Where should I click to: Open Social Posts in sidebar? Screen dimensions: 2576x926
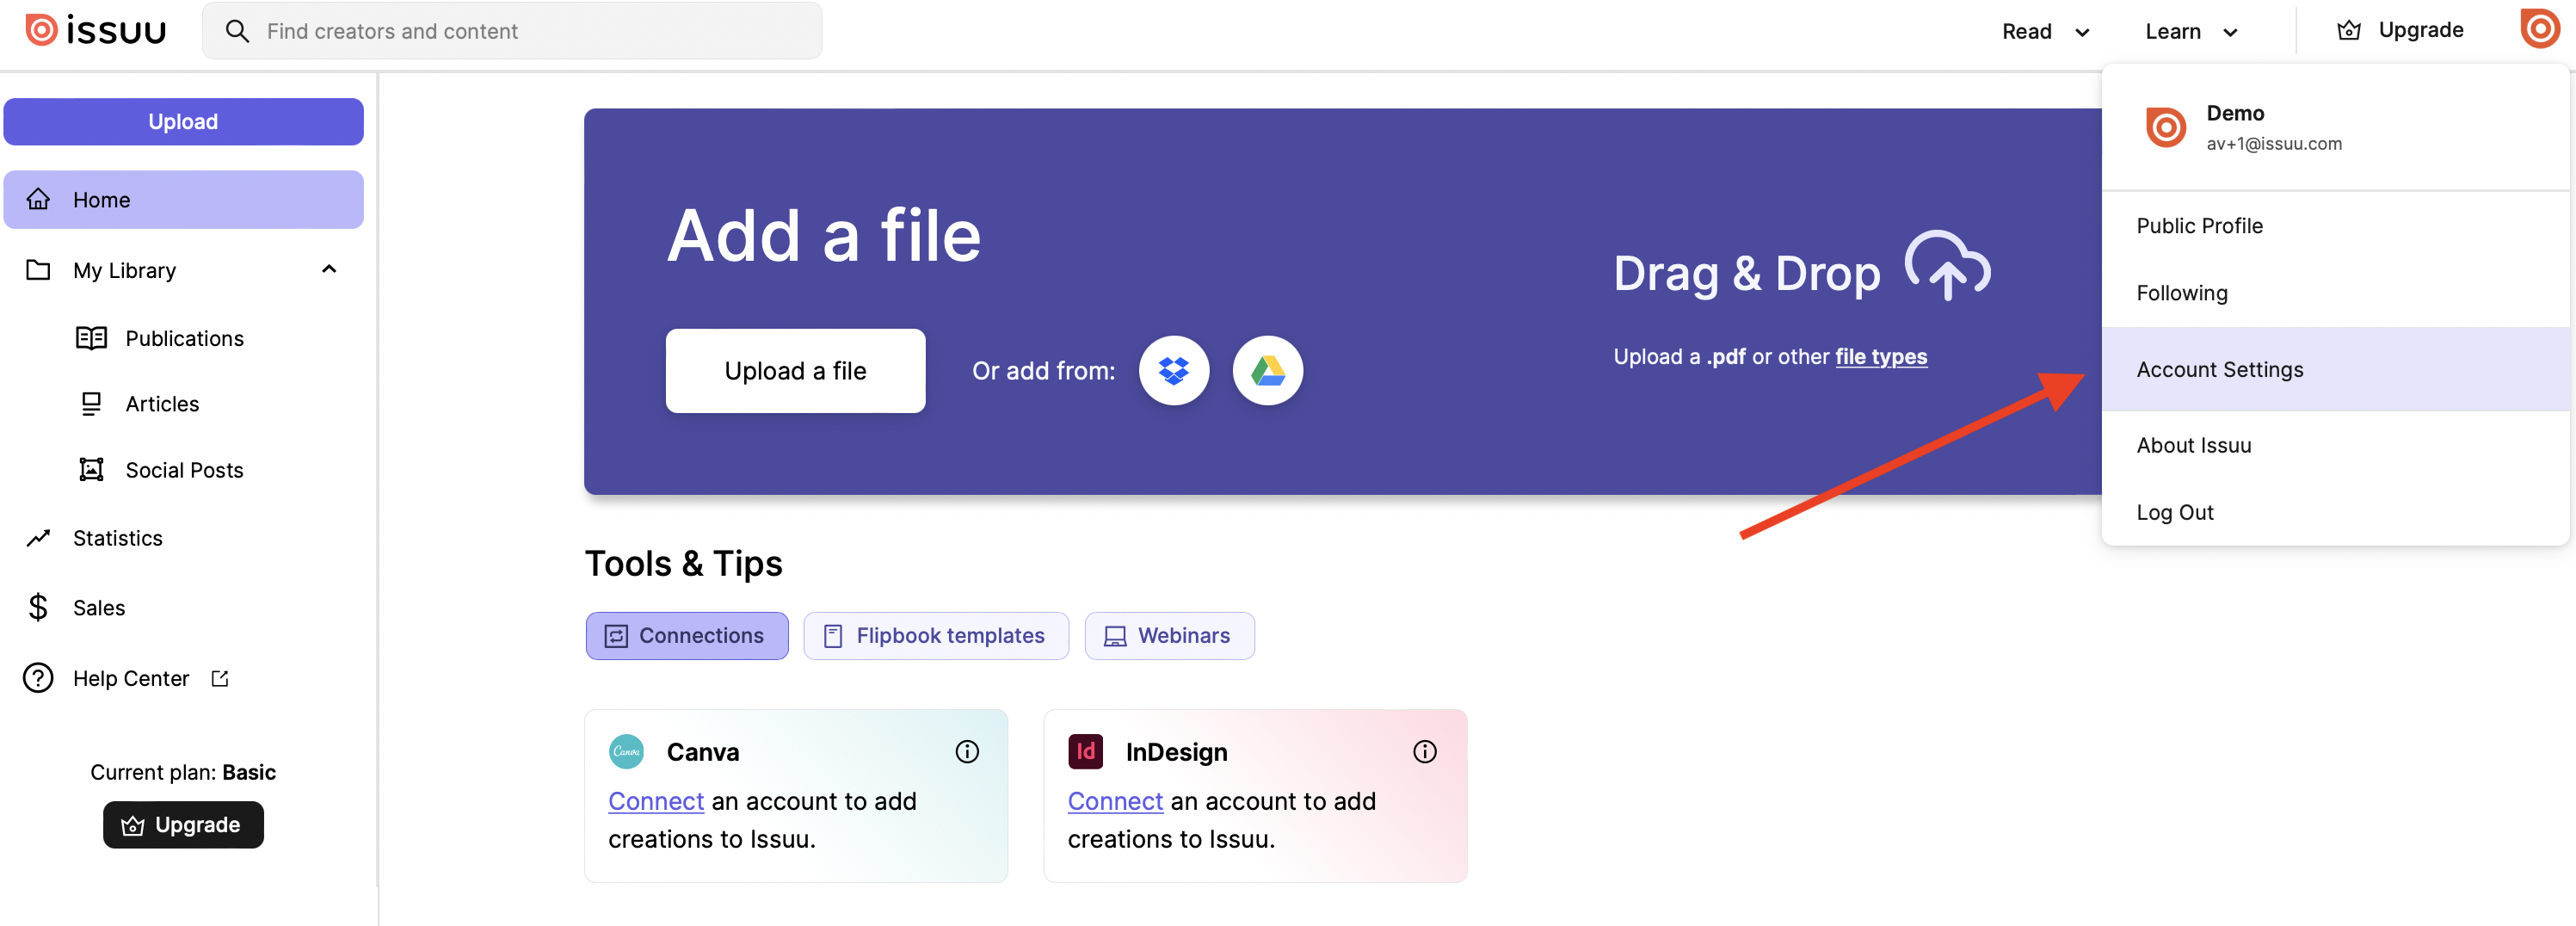(184, 470)
